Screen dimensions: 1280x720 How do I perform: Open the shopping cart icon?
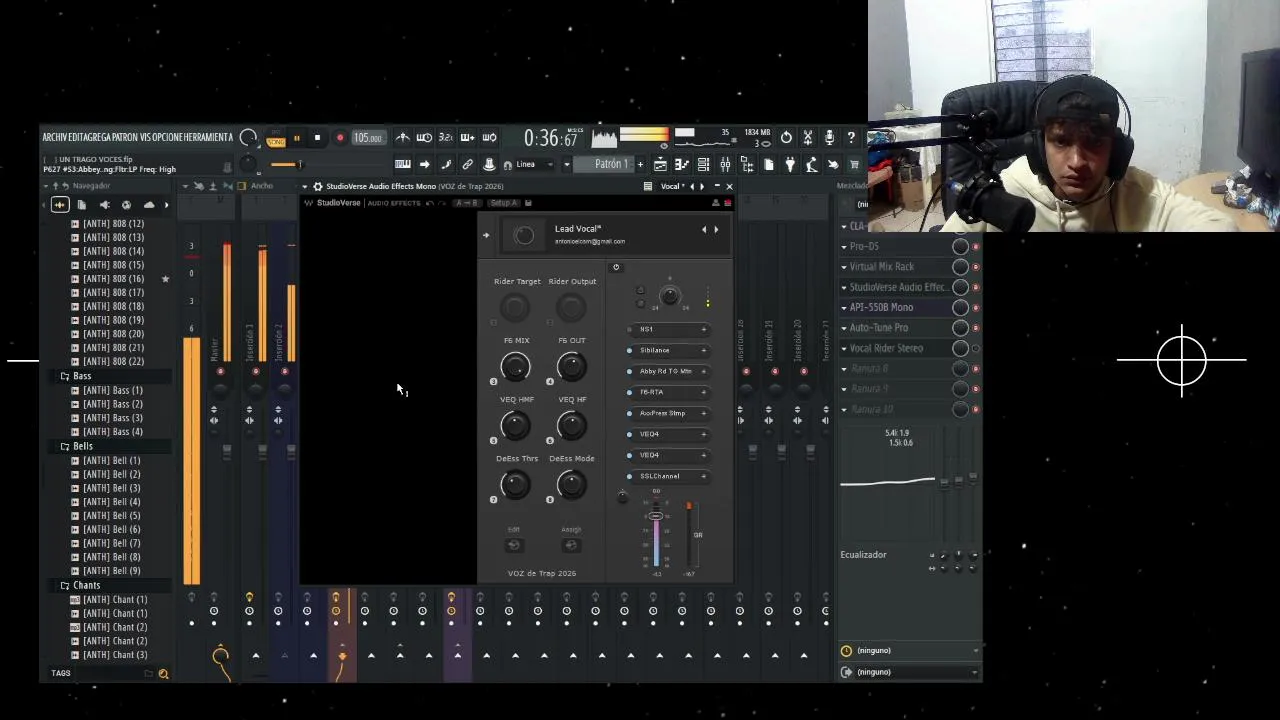[854, 165]
